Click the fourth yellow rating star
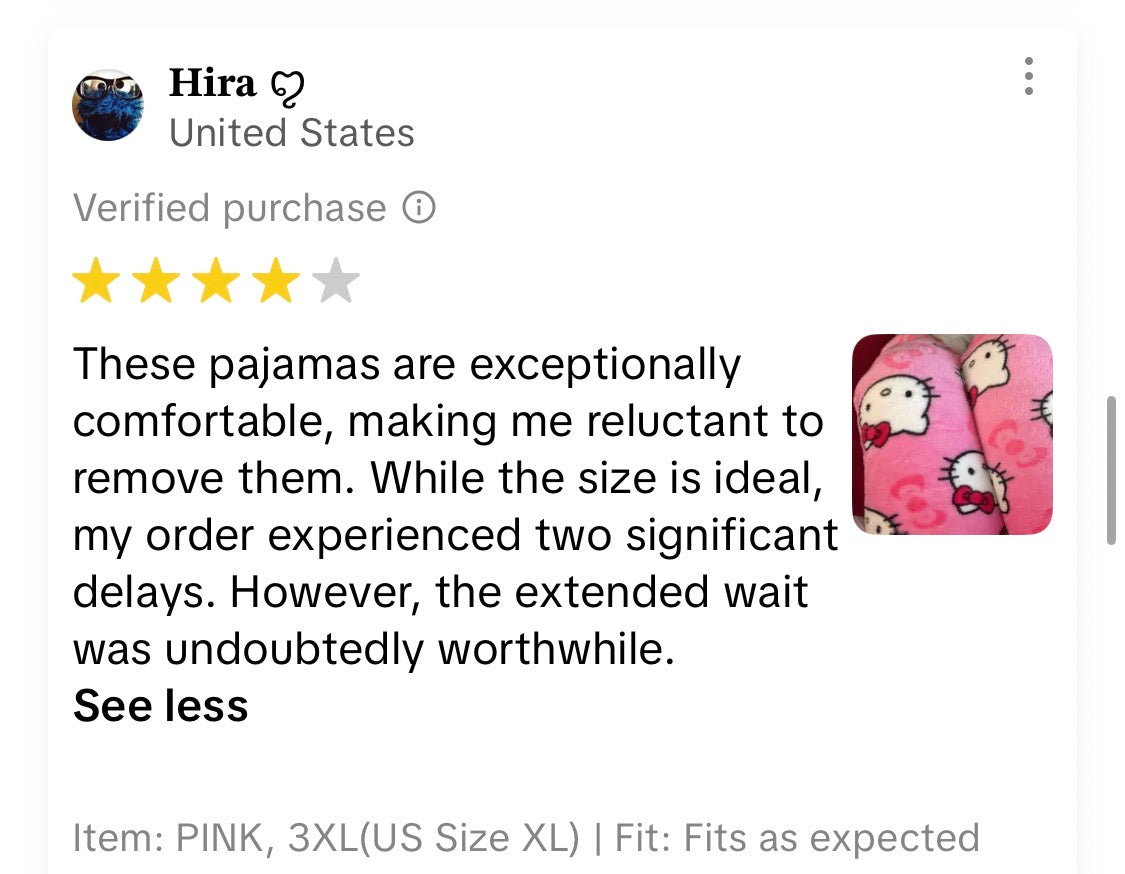1125x874 pixels. click(276, 282)
